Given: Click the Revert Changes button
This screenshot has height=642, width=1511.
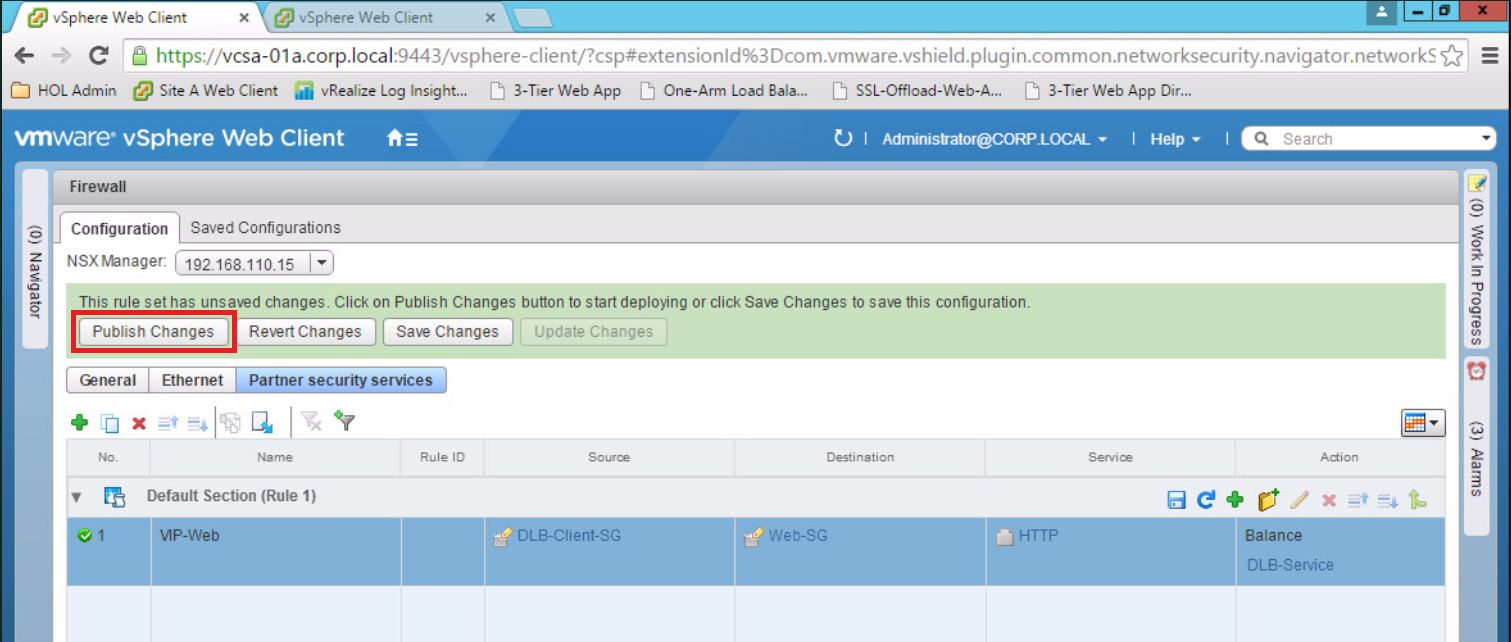Looking at the screenshot, I should tap(305, 332).
